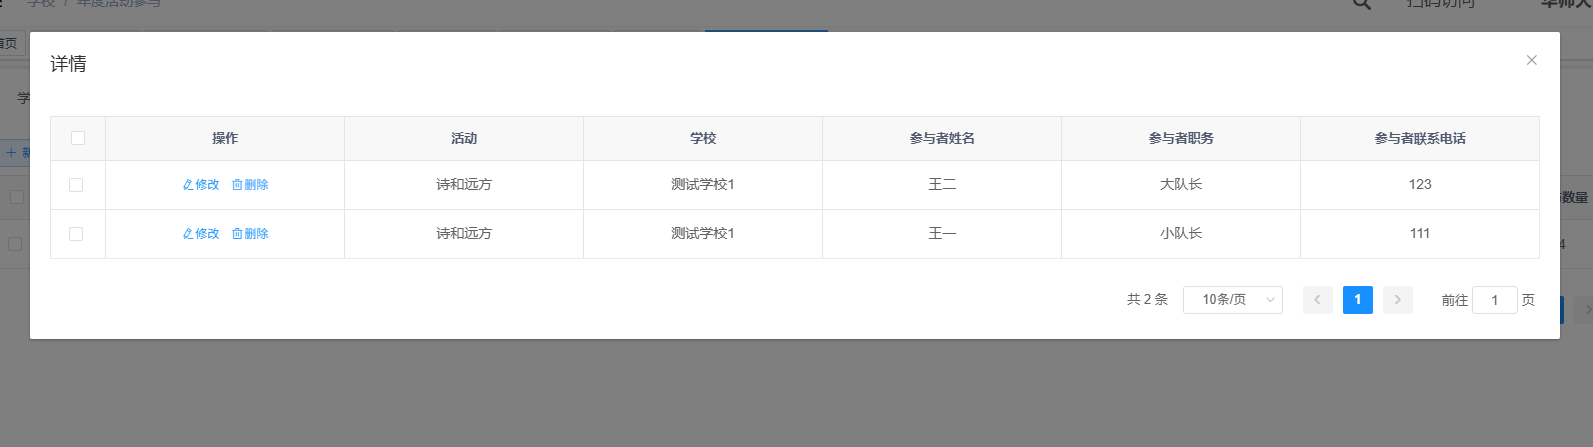This screenshot has width=1593, height=447.
Task: Click the 小队长 cell in the table
Action: click(x=1181, y=234)
